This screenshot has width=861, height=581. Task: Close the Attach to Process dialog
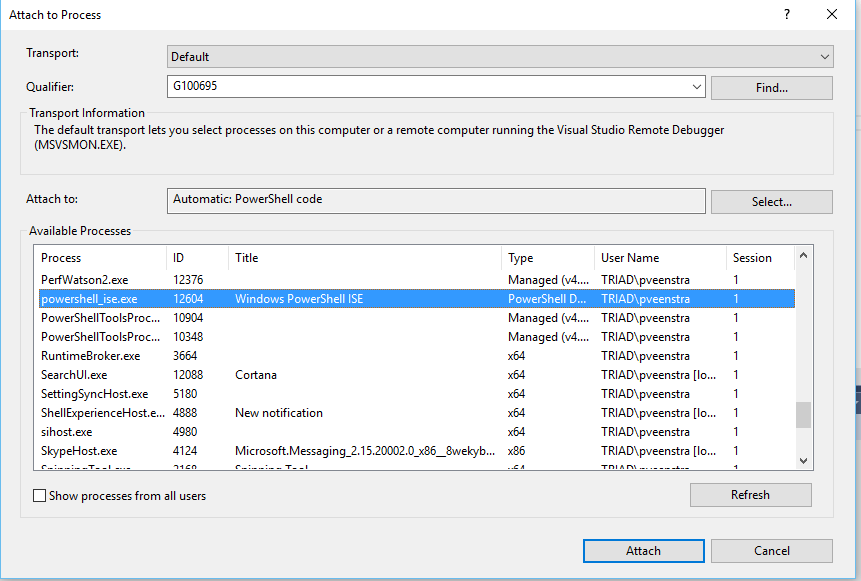pos(832,14)
